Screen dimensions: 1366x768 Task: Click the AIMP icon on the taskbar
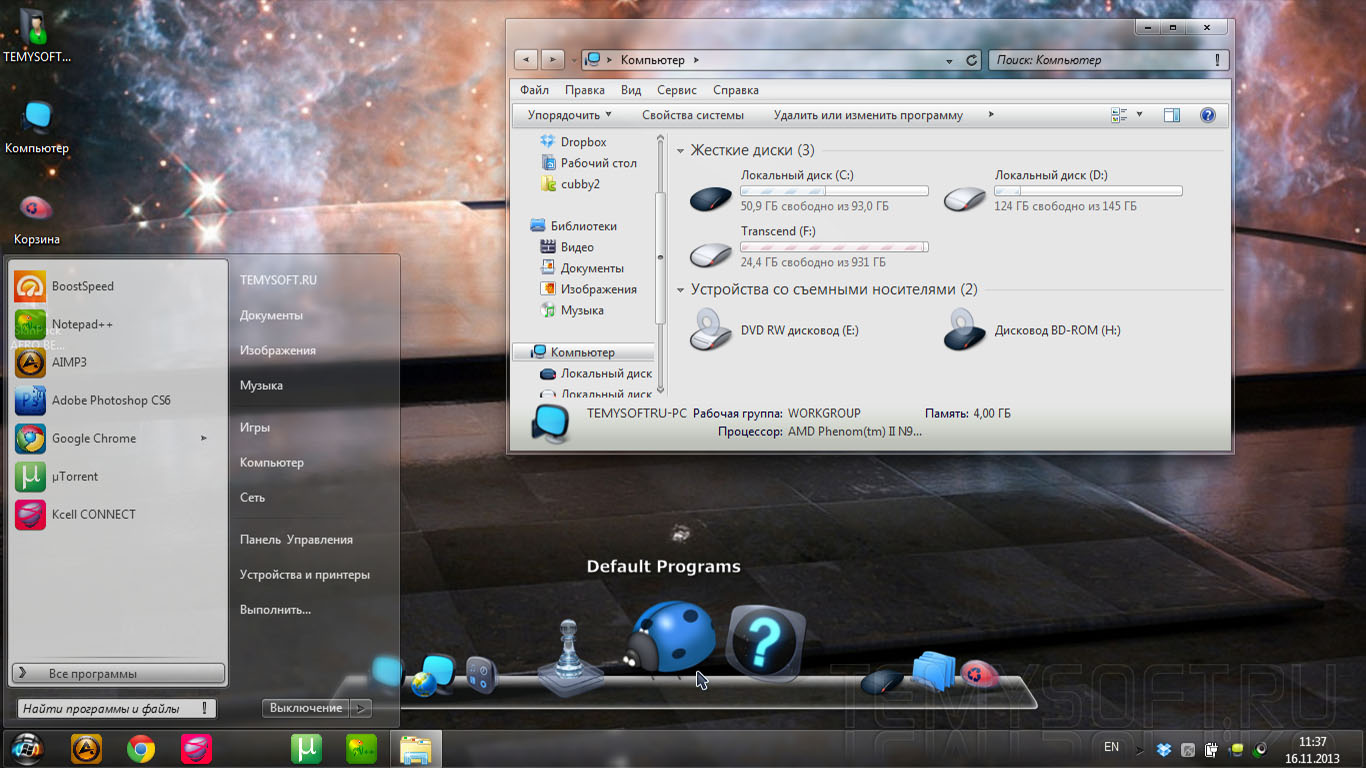coord(86,749)
